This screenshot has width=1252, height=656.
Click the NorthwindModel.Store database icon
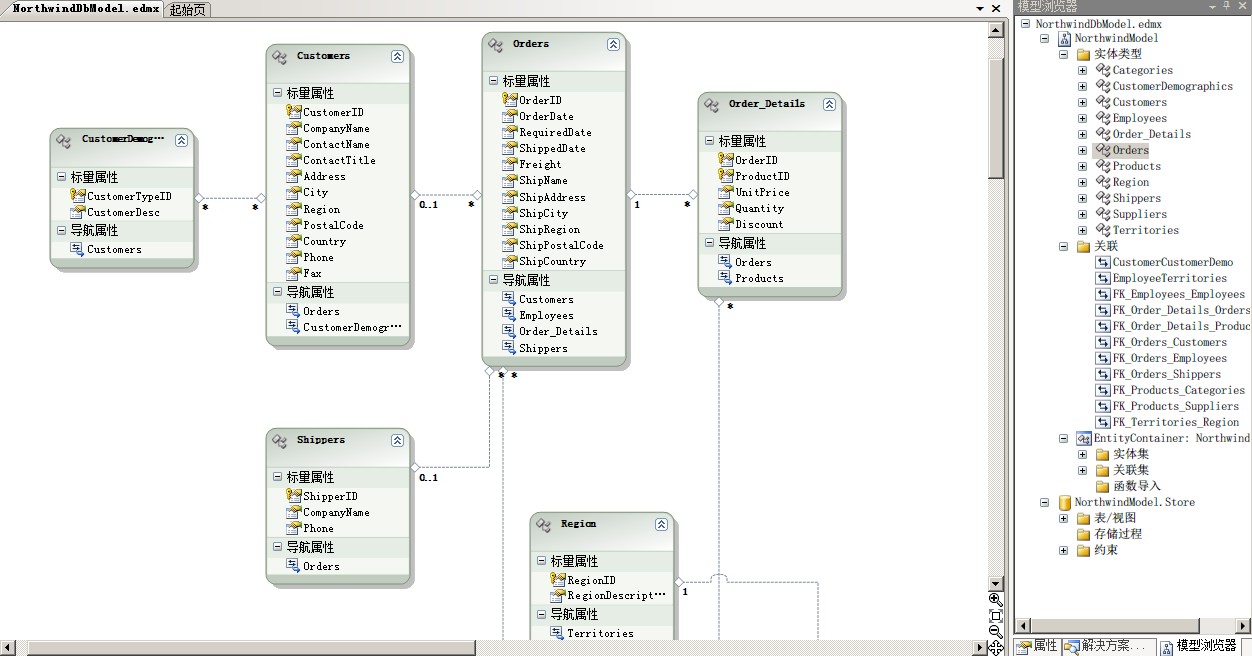[1064, 502]
